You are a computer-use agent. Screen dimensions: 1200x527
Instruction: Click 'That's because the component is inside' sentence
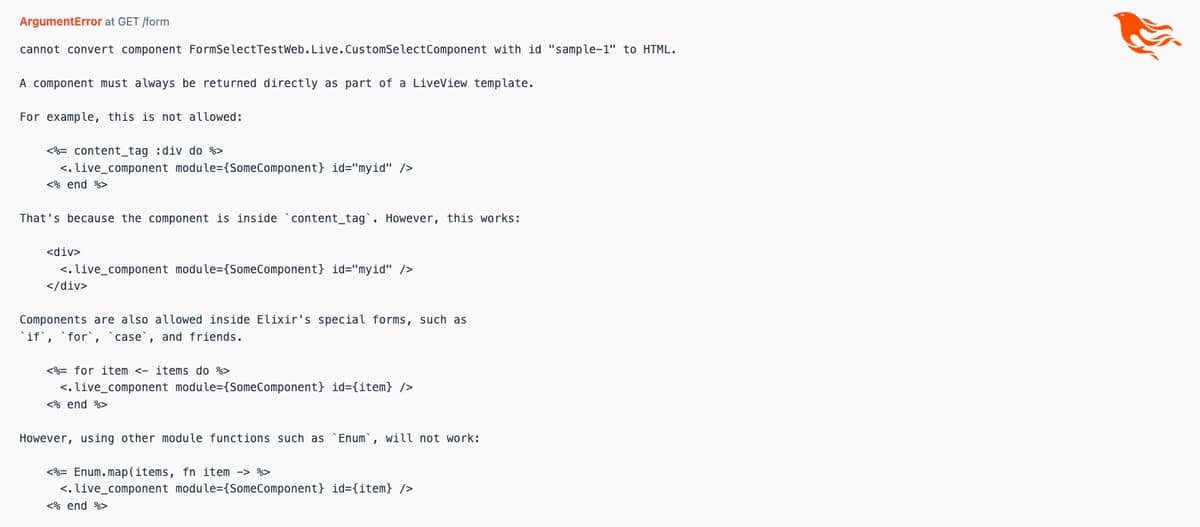point(269,218)
